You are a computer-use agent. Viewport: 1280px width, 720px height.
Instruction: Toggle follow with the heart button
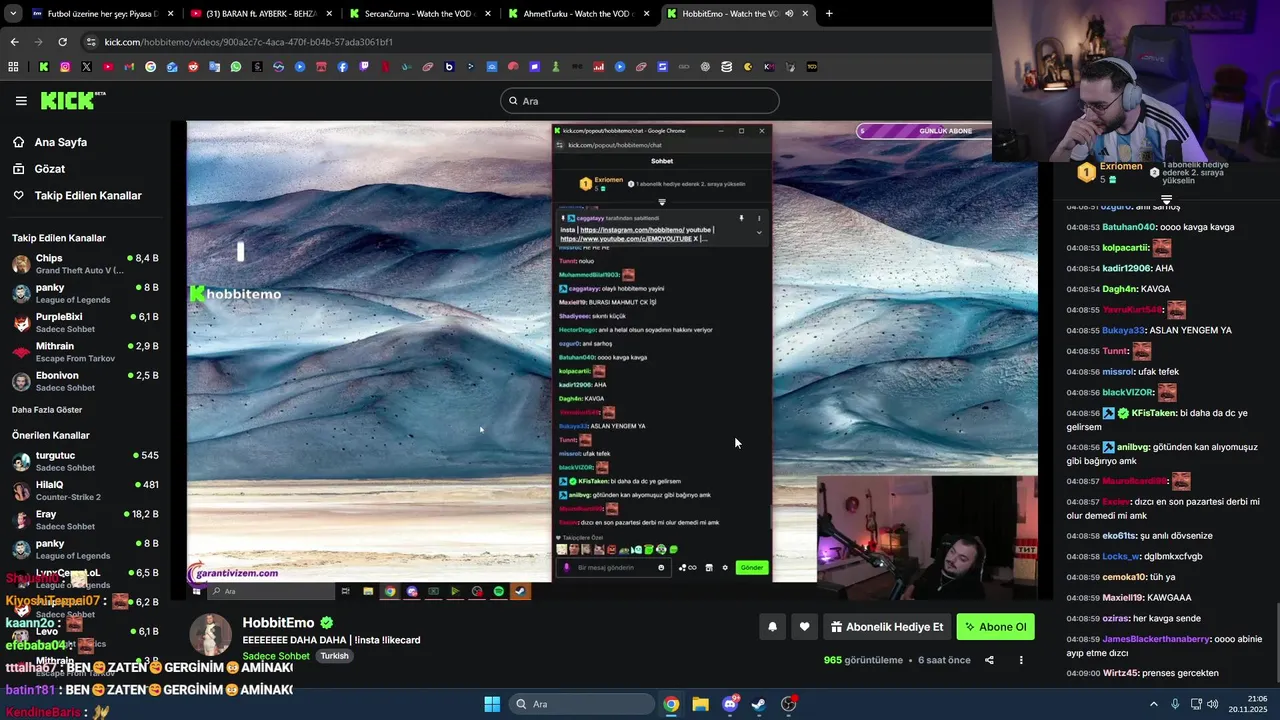pyautogui.click(x=804, y=627)
